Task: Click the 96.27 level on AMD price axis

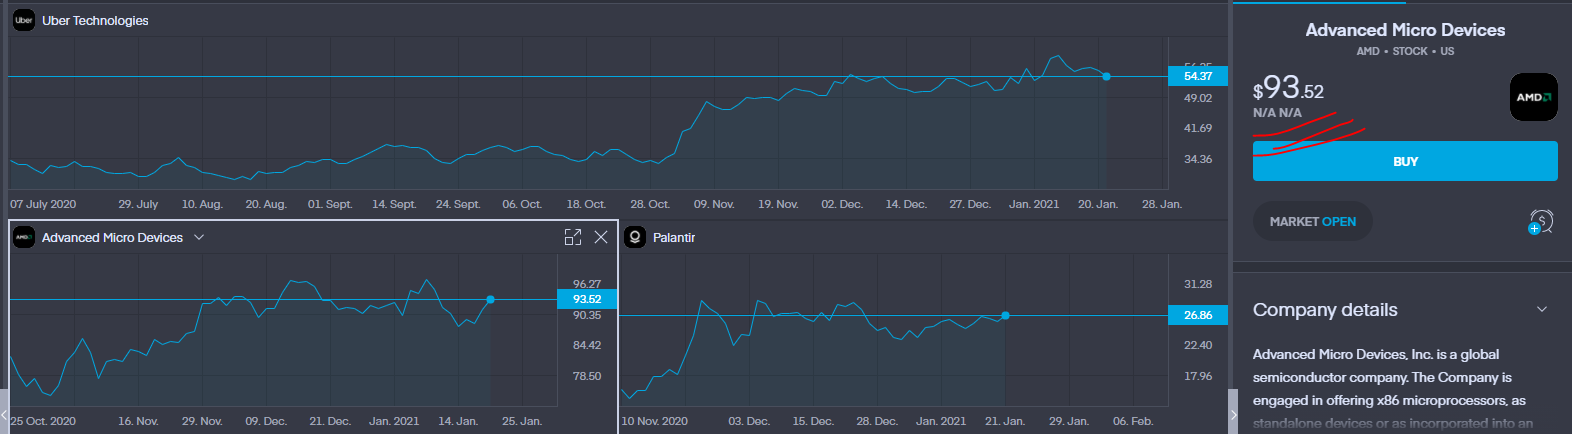Action: [x=587, y=284]
